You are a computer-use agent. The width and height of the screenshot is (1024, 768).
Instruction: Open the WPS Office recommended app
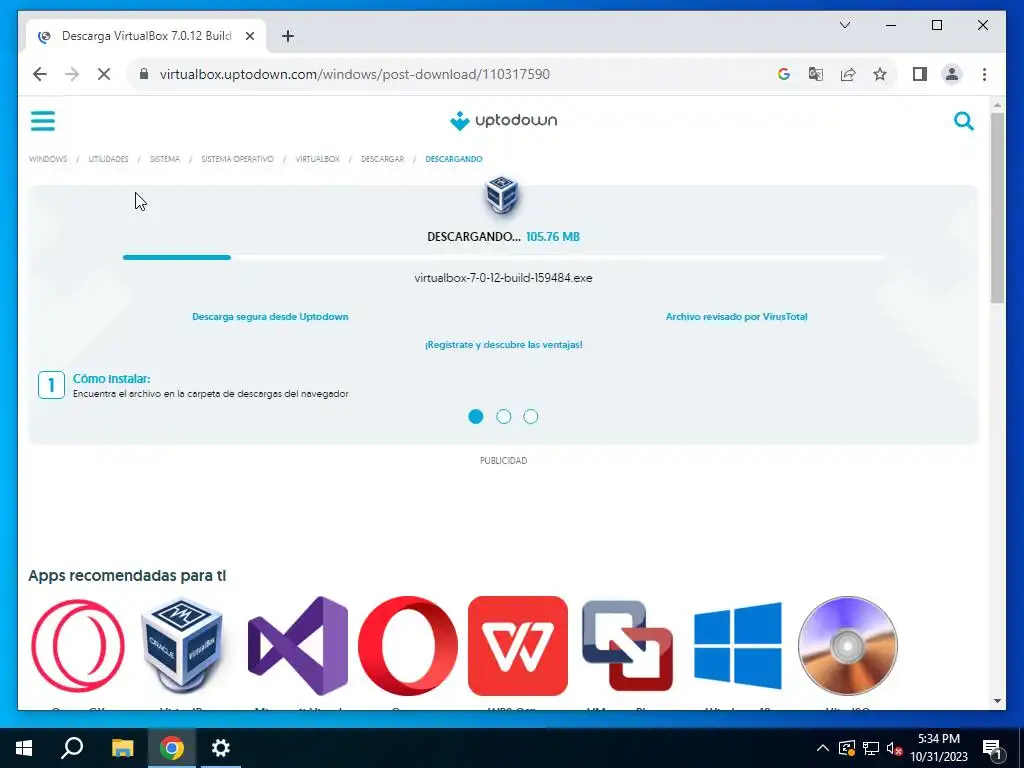point(517,646)
